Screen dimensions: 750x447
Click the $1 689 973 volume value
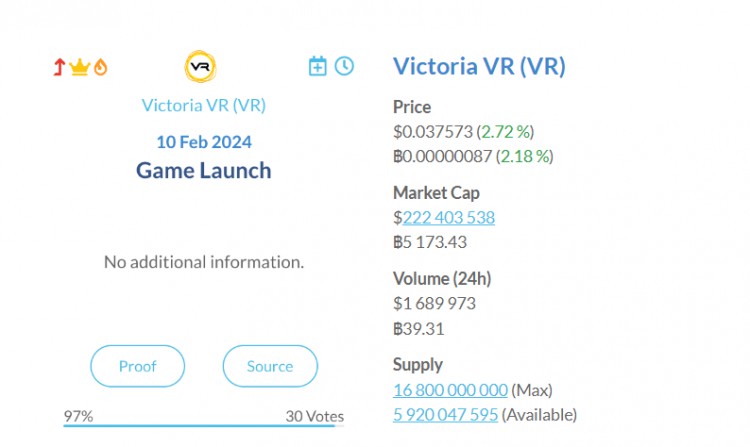point(434,304)
